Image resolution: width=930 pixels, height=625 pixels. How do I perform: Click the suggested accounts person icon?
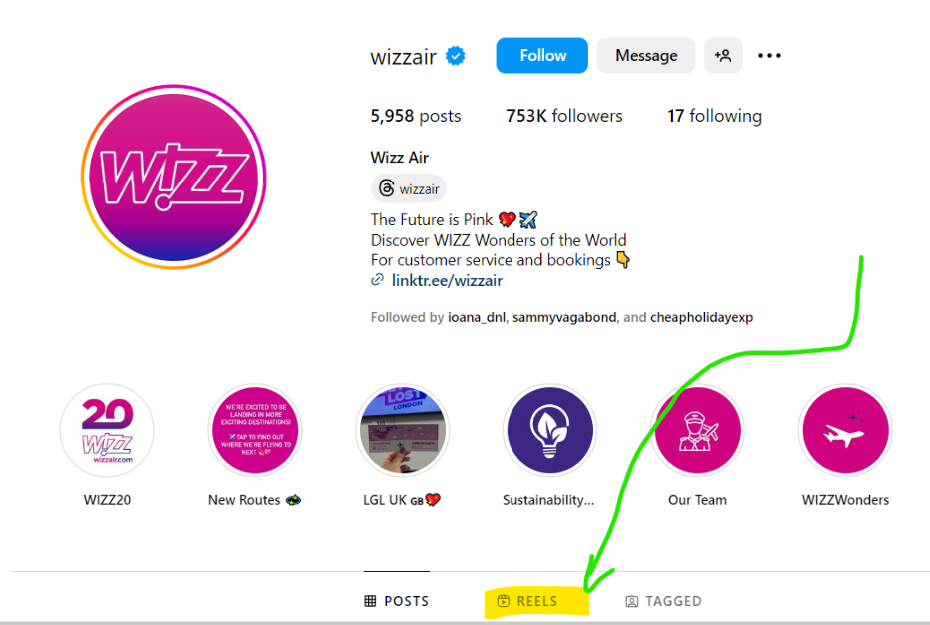(x=723, y=55)
